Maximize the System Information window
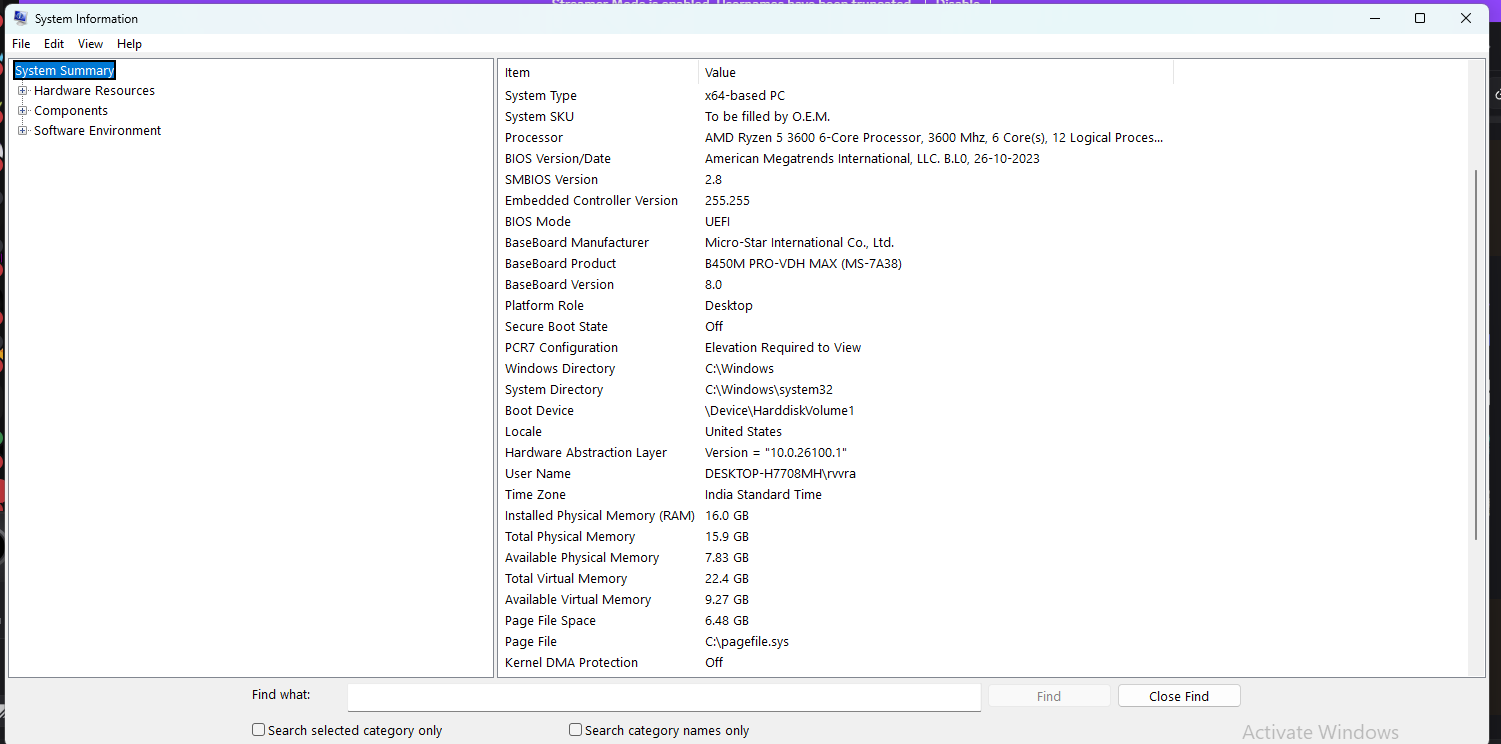 (1420, 18)
